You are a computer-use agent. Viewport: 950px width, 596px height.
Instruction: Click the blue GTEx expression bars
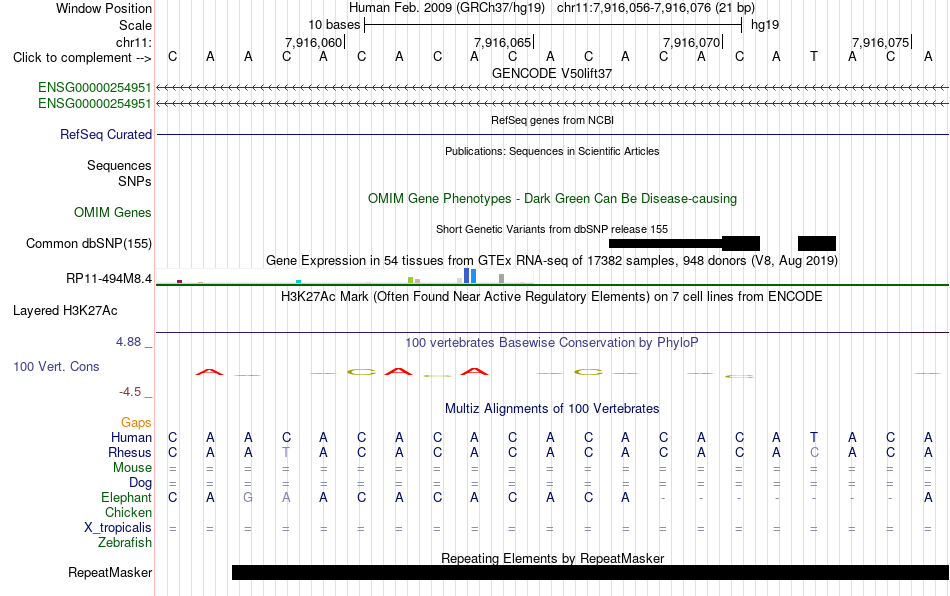pyautogui.click(x=470, y=276)
